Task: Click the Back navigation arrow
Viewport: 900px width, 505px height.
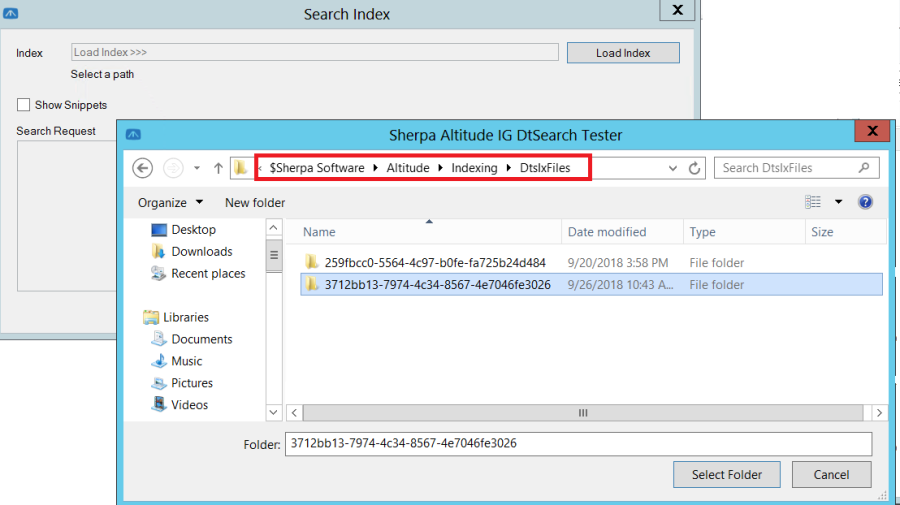Action: pyautogui.click(x=142, y=168)
